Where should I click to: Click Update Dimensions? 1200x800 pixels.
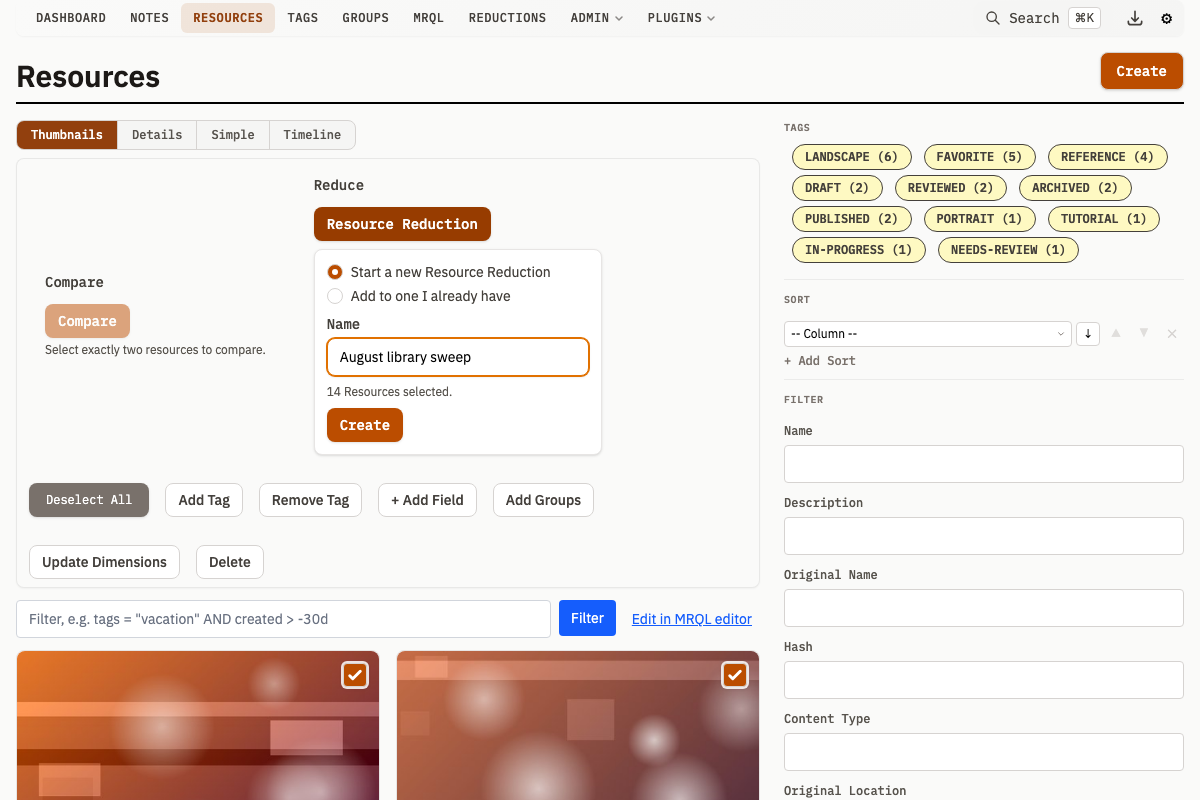(x=104, y=562)
